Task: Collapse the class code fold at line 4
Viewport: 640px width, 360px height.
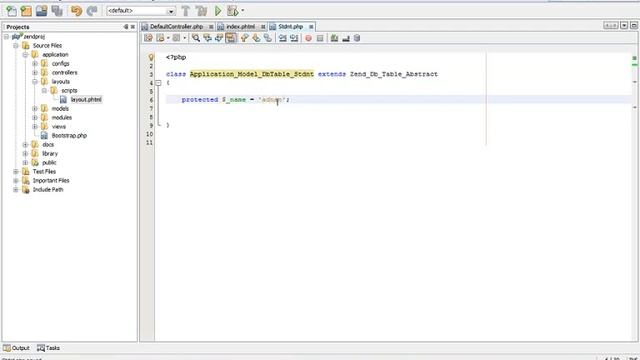Action: point(158,83)
